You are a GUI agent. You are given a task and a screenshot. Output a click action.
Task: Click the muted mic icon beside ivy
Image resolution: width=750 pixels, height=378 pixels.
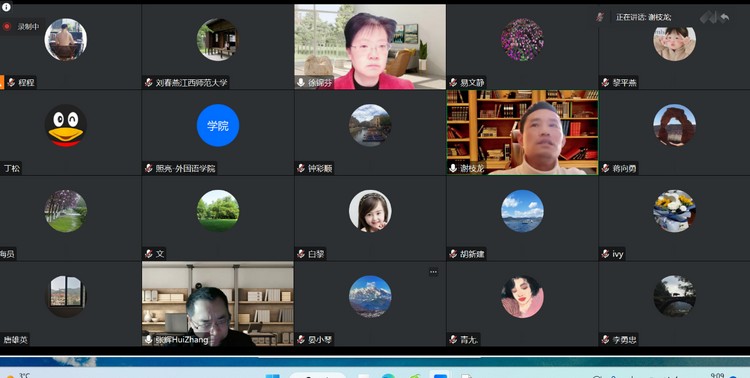click(x=605, y=254)
